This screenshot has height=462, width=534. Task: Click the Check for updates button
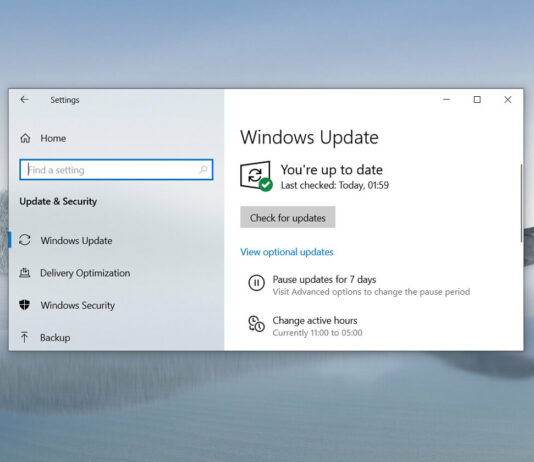pyautogui.click(x=287, y=218)
